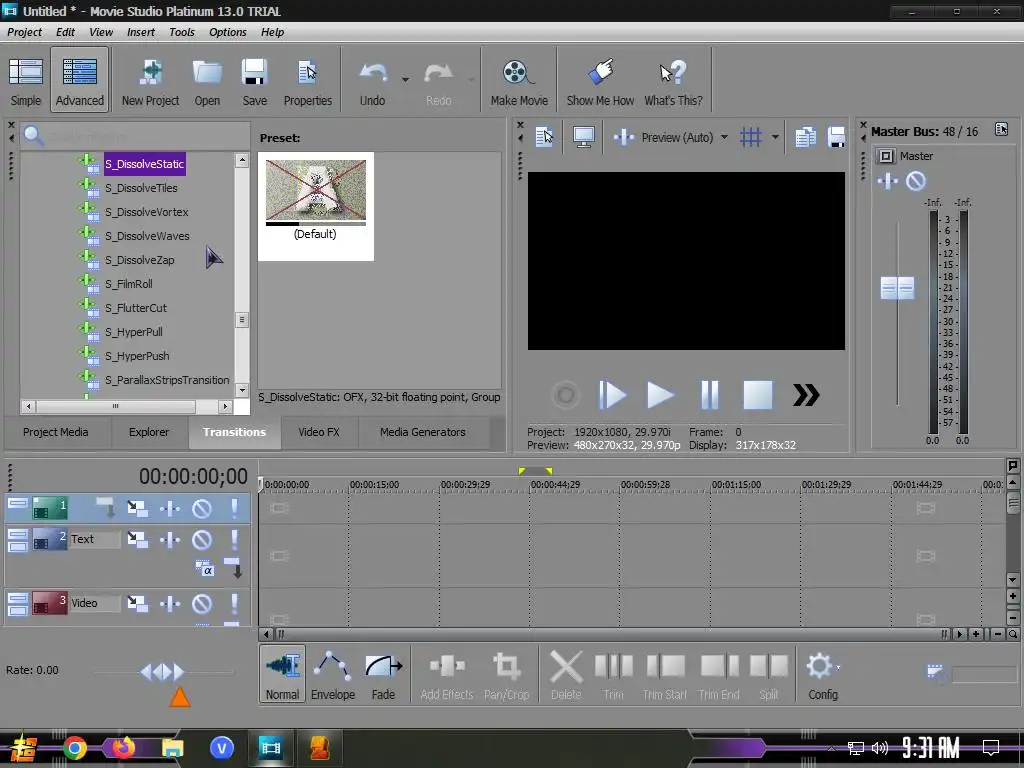Select S_FilmRoll transition
Screen dimensions: 1024x768
129,284
